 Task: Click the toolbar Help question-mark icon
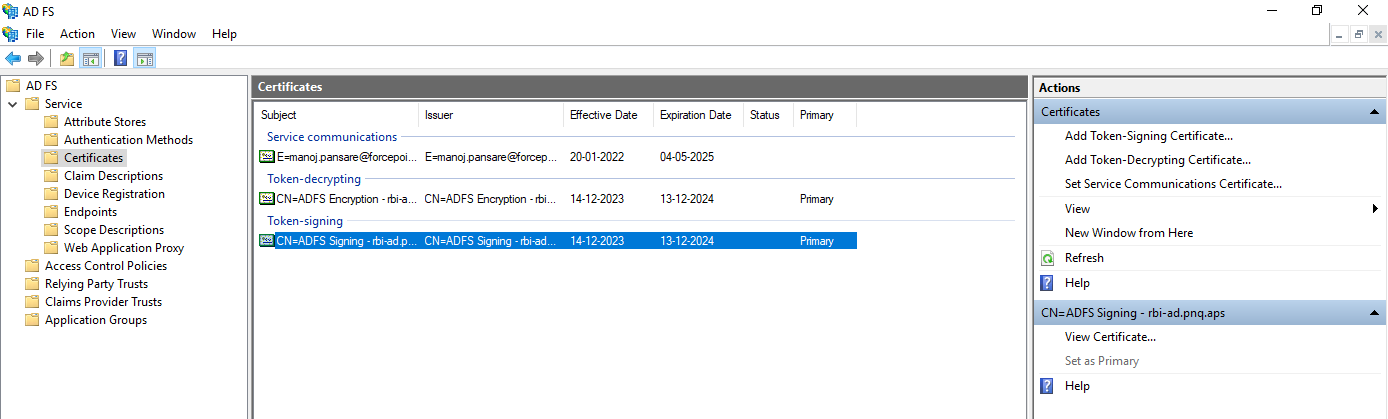point(121,58)
